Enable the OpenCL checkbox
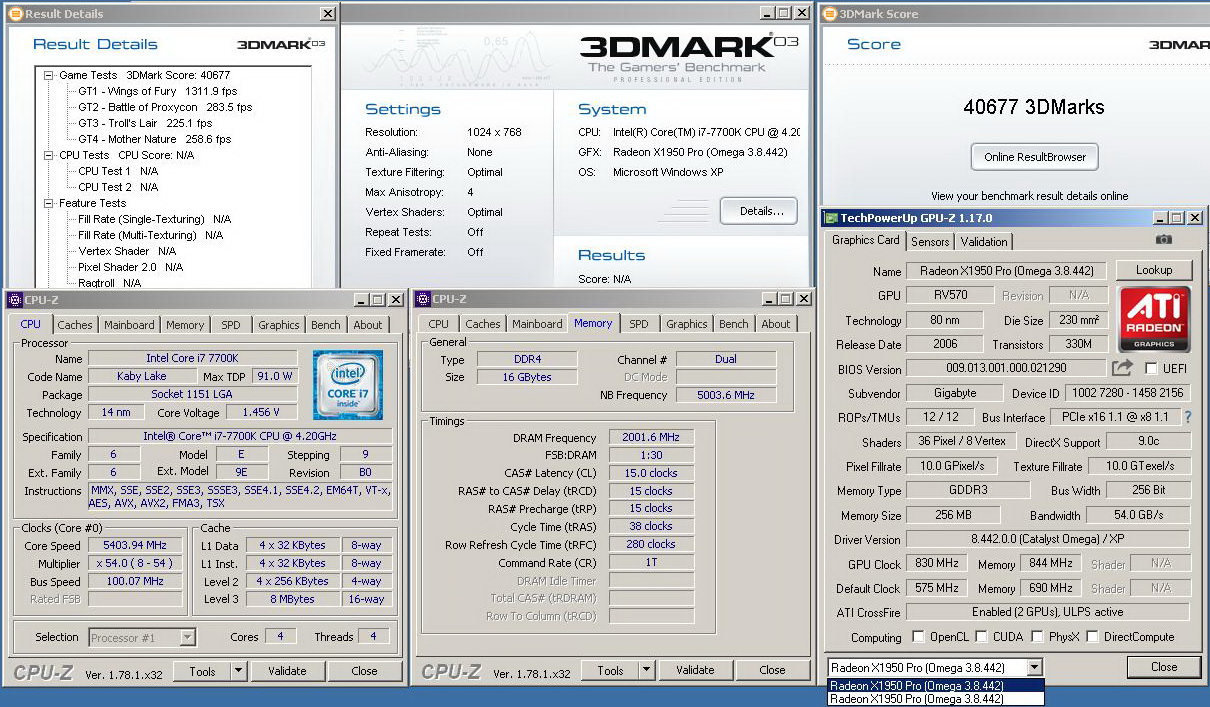This screenshot has width=1210, height=707. point(918,637)
